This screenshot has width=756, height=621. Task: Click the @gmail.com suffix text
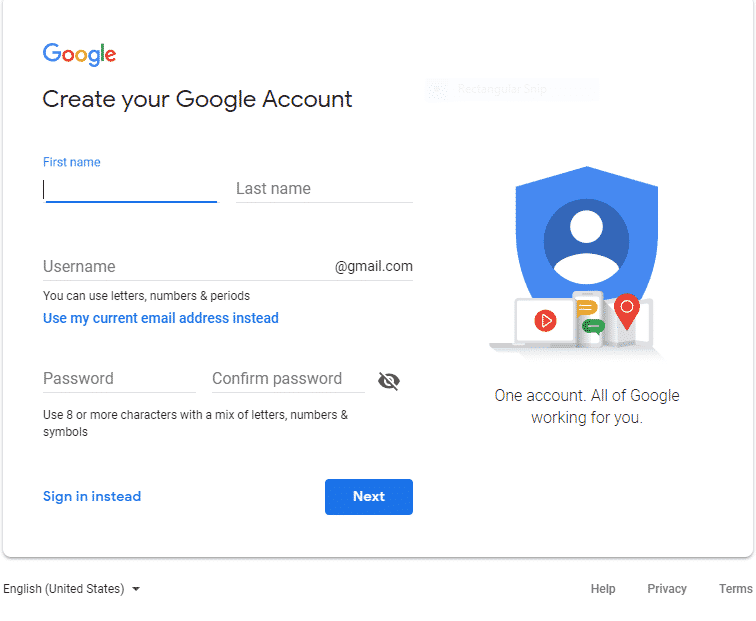(373, 267)
